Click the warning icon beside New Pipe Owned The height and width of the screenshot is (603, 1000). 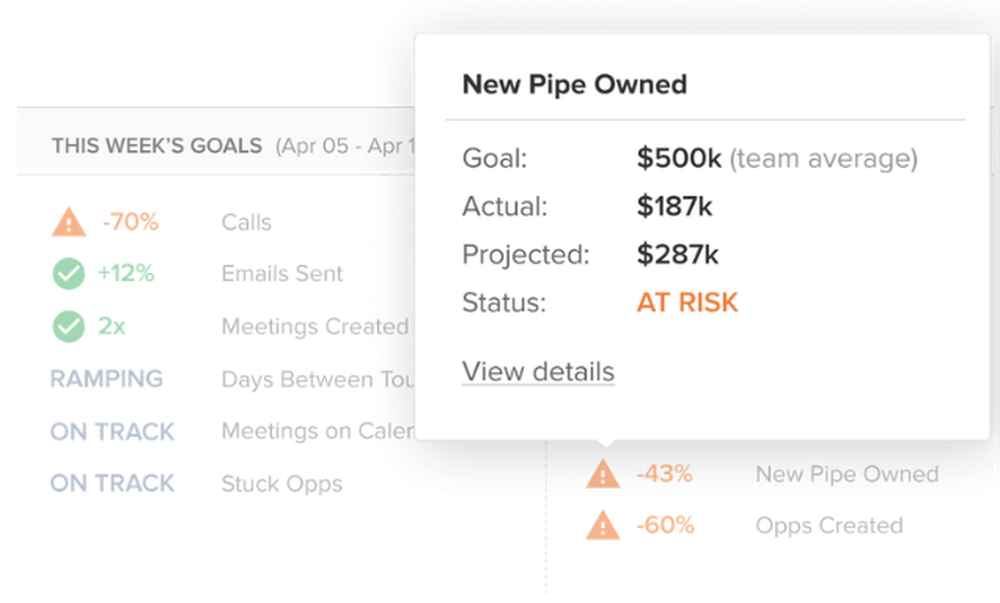tap(603, 474)
